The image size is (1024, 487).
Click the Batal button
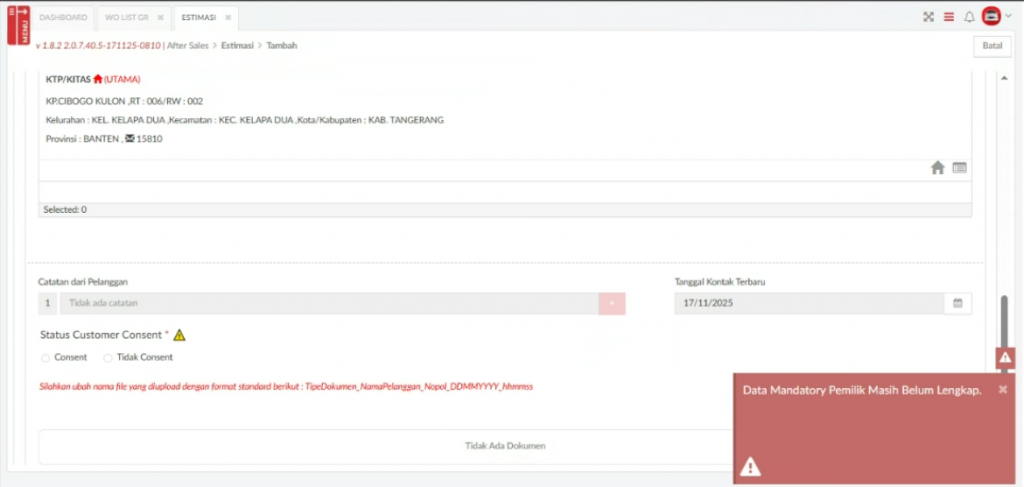pos(991,46)
